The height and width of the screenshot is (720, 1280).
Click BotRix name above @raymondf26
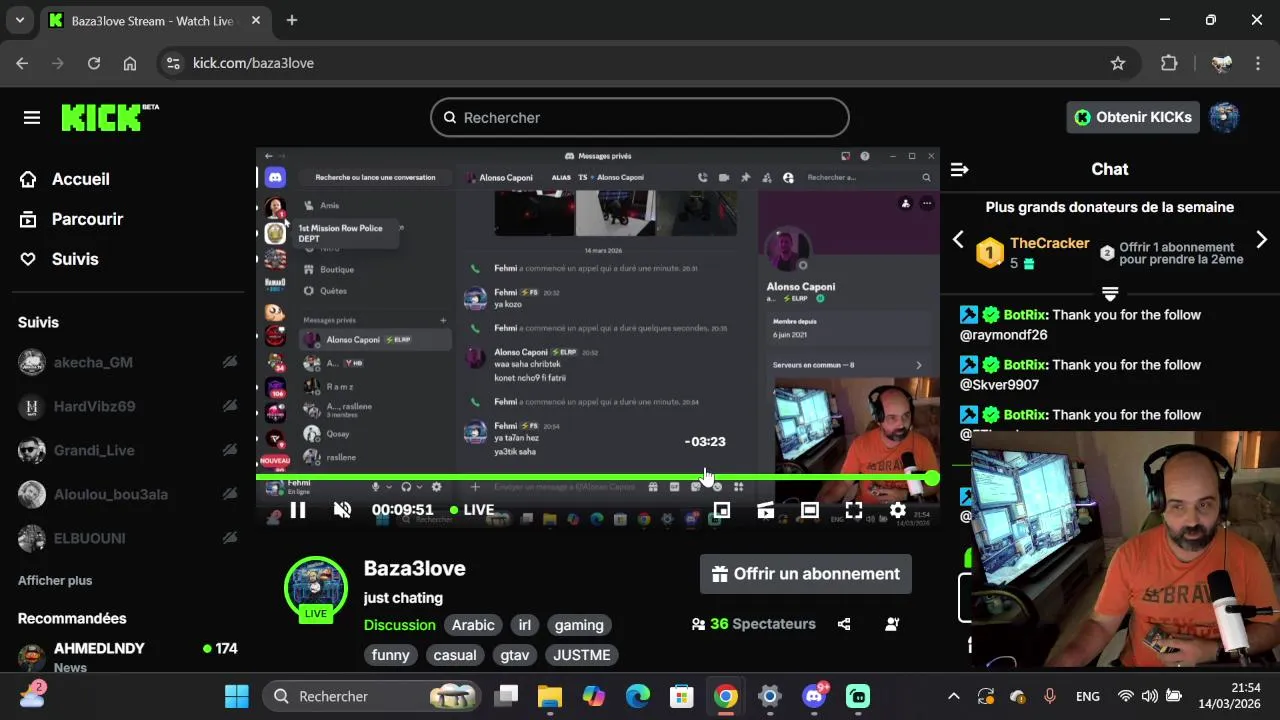1026,315
